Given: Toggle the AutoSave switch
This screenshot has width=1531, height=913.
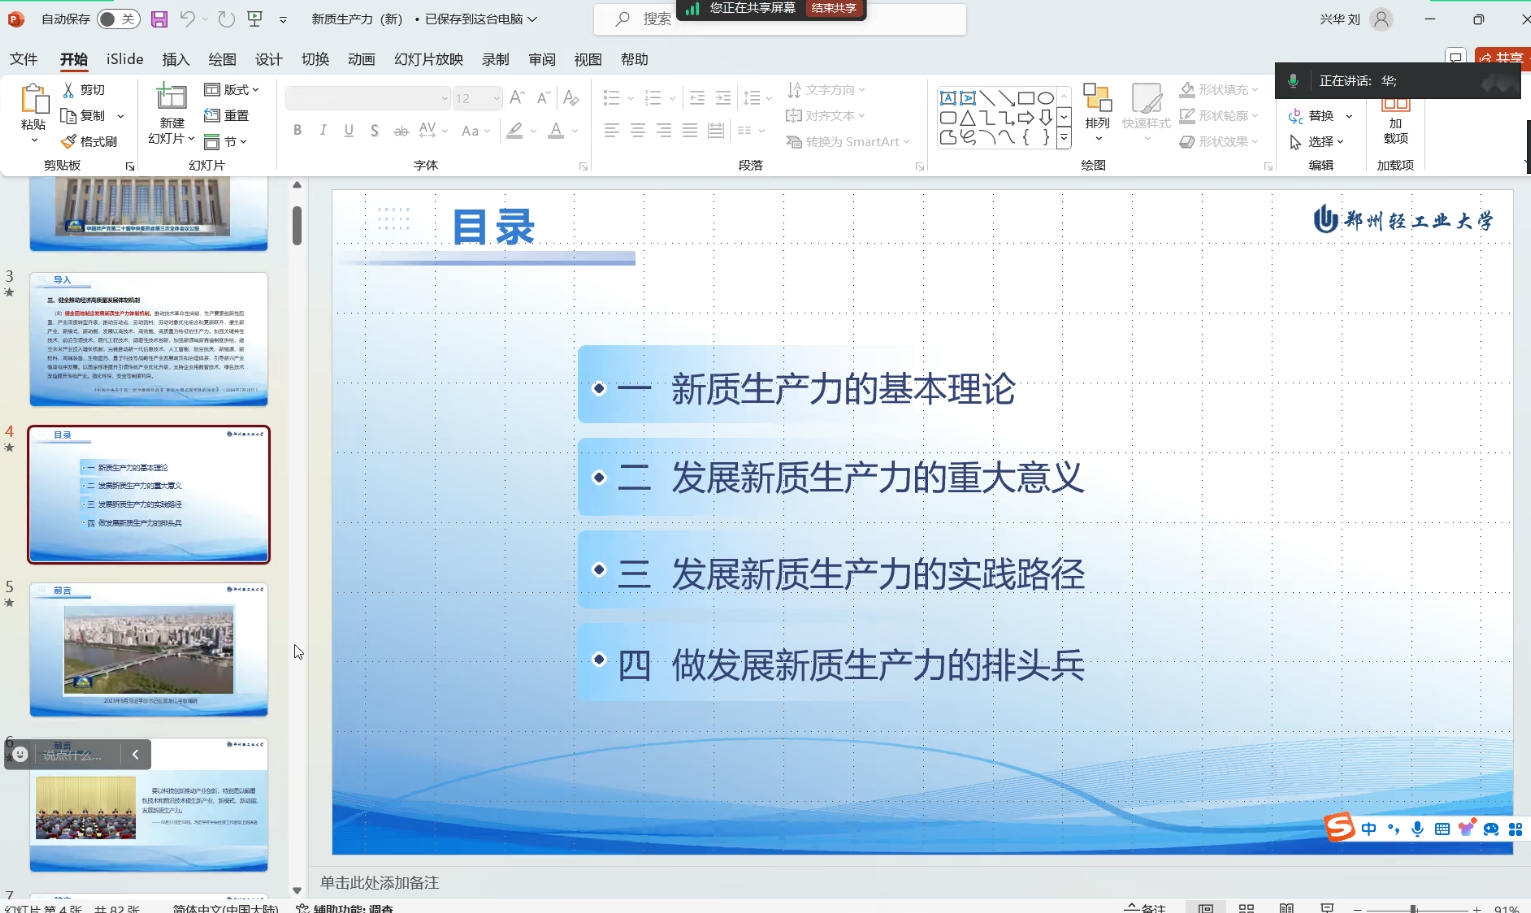Looking at the screenshot, I should click(117, 19).
